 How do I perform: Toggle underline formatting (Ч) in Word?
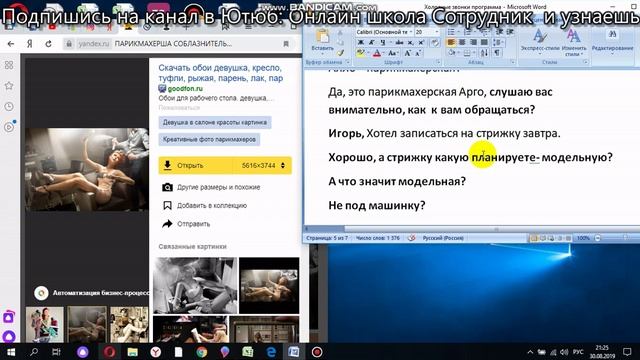pos(382,42)
